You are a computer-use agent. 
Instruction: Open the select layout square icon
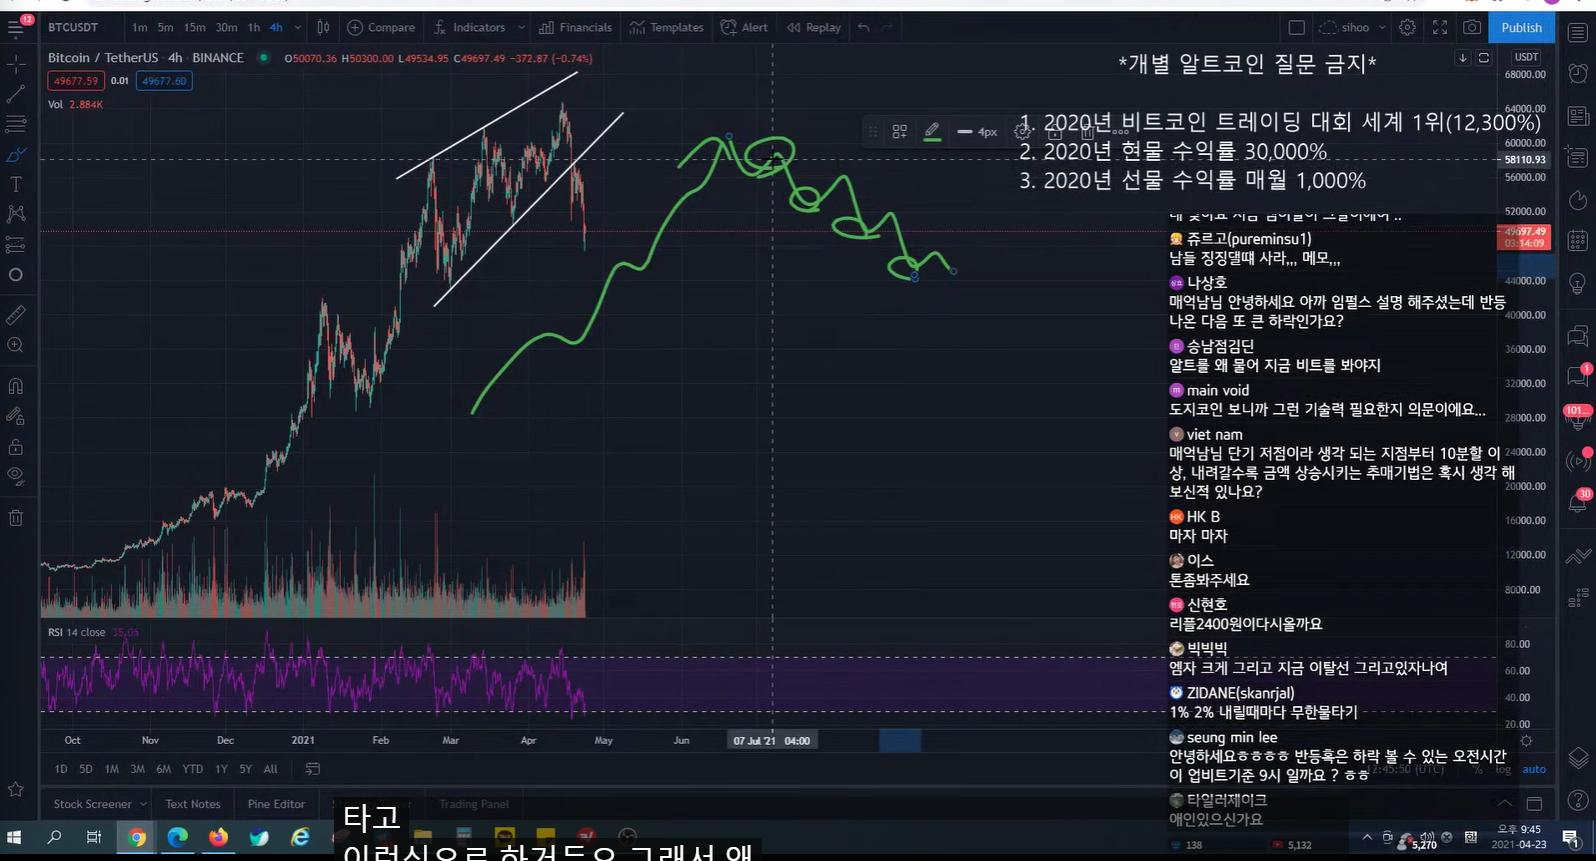(x=1297, y=28)
